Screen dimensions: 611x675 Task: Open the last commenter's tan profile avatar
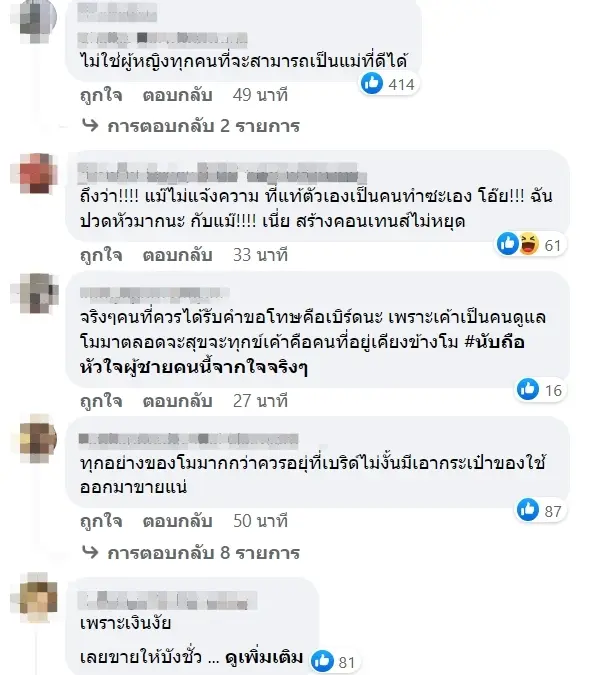tap(38, 598)
